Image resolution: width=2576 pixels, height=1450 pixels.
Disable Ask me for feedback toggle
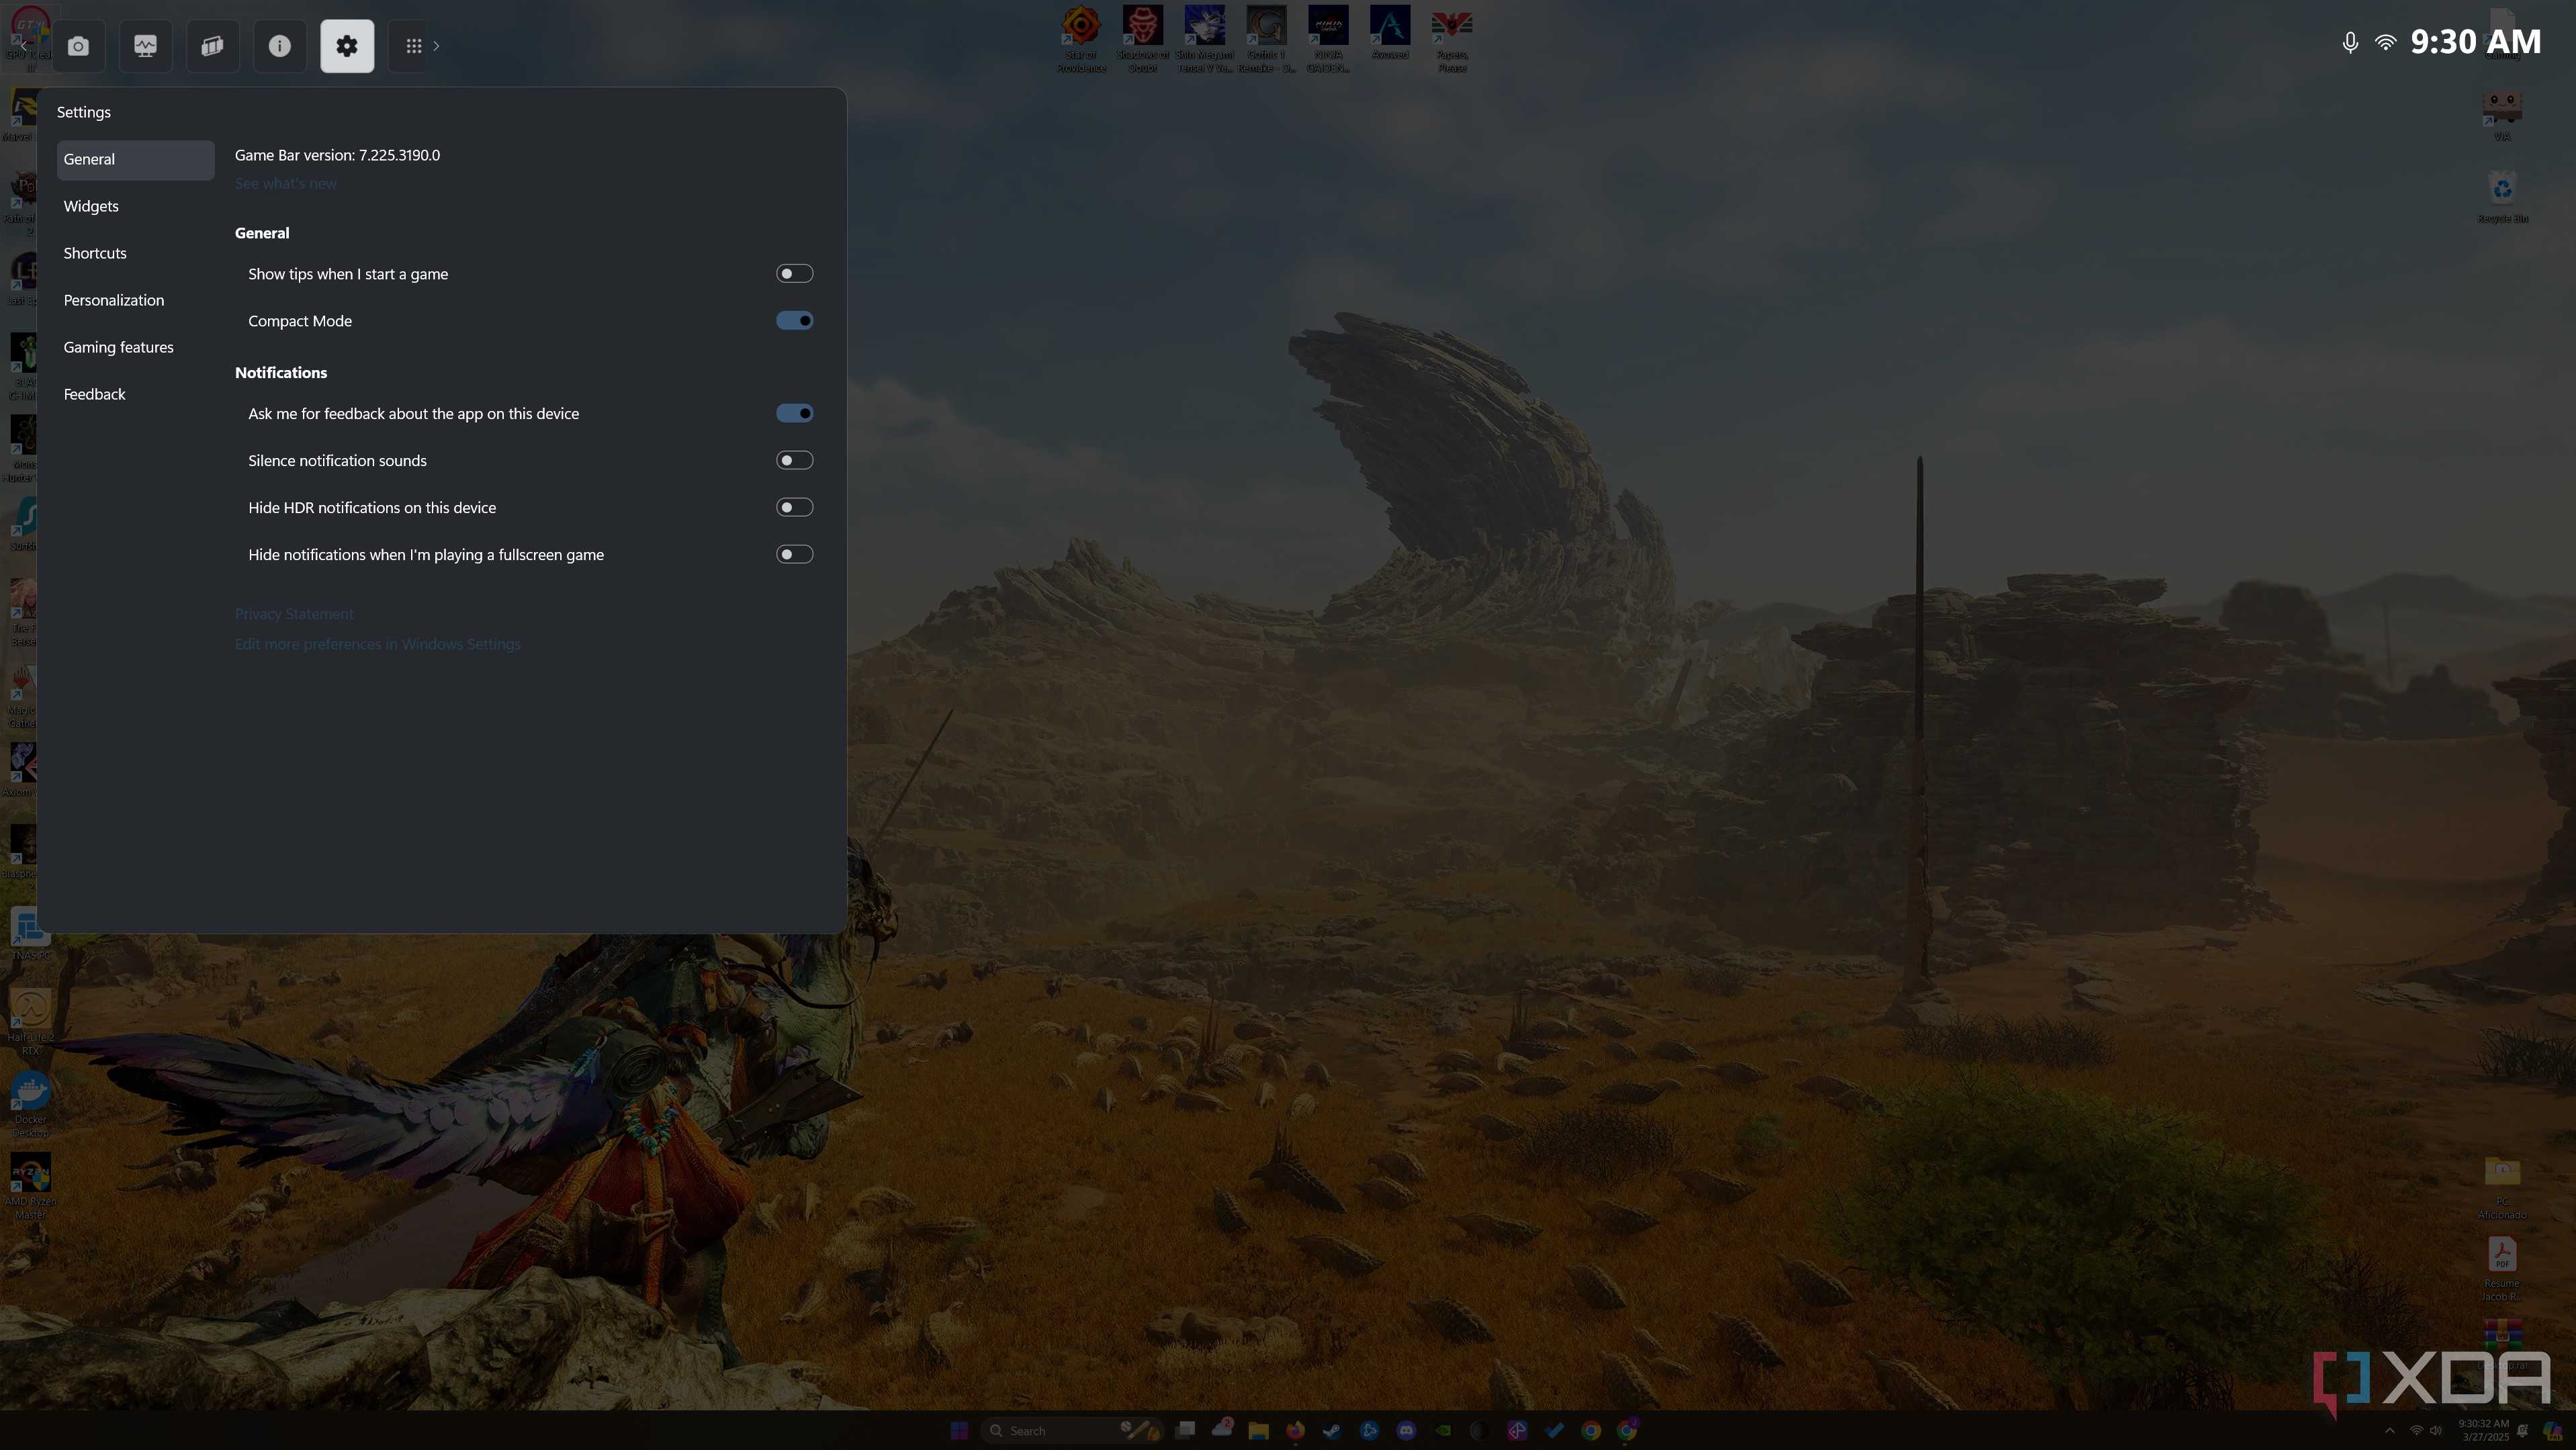(794, 414)
